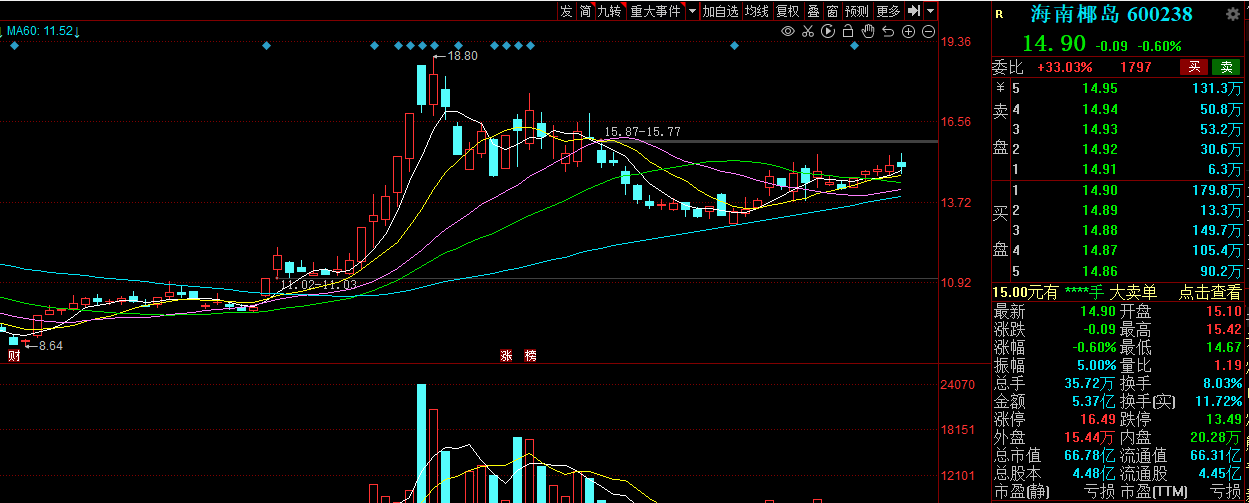Toggle 均线 moving averages display
1249x503 pixels.
tap(757, 11)
